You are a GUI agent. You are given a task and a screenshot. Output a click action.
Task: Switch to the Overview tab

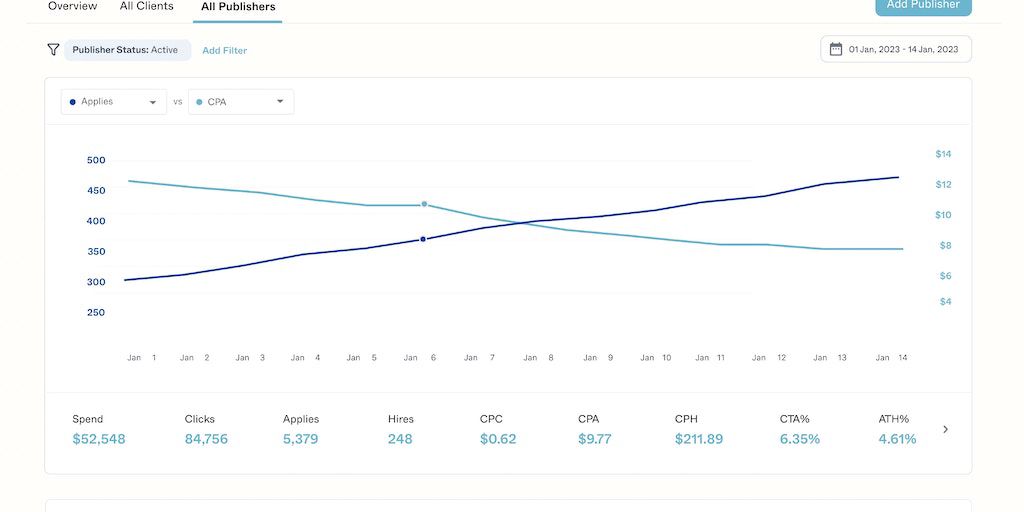(73, 7)
